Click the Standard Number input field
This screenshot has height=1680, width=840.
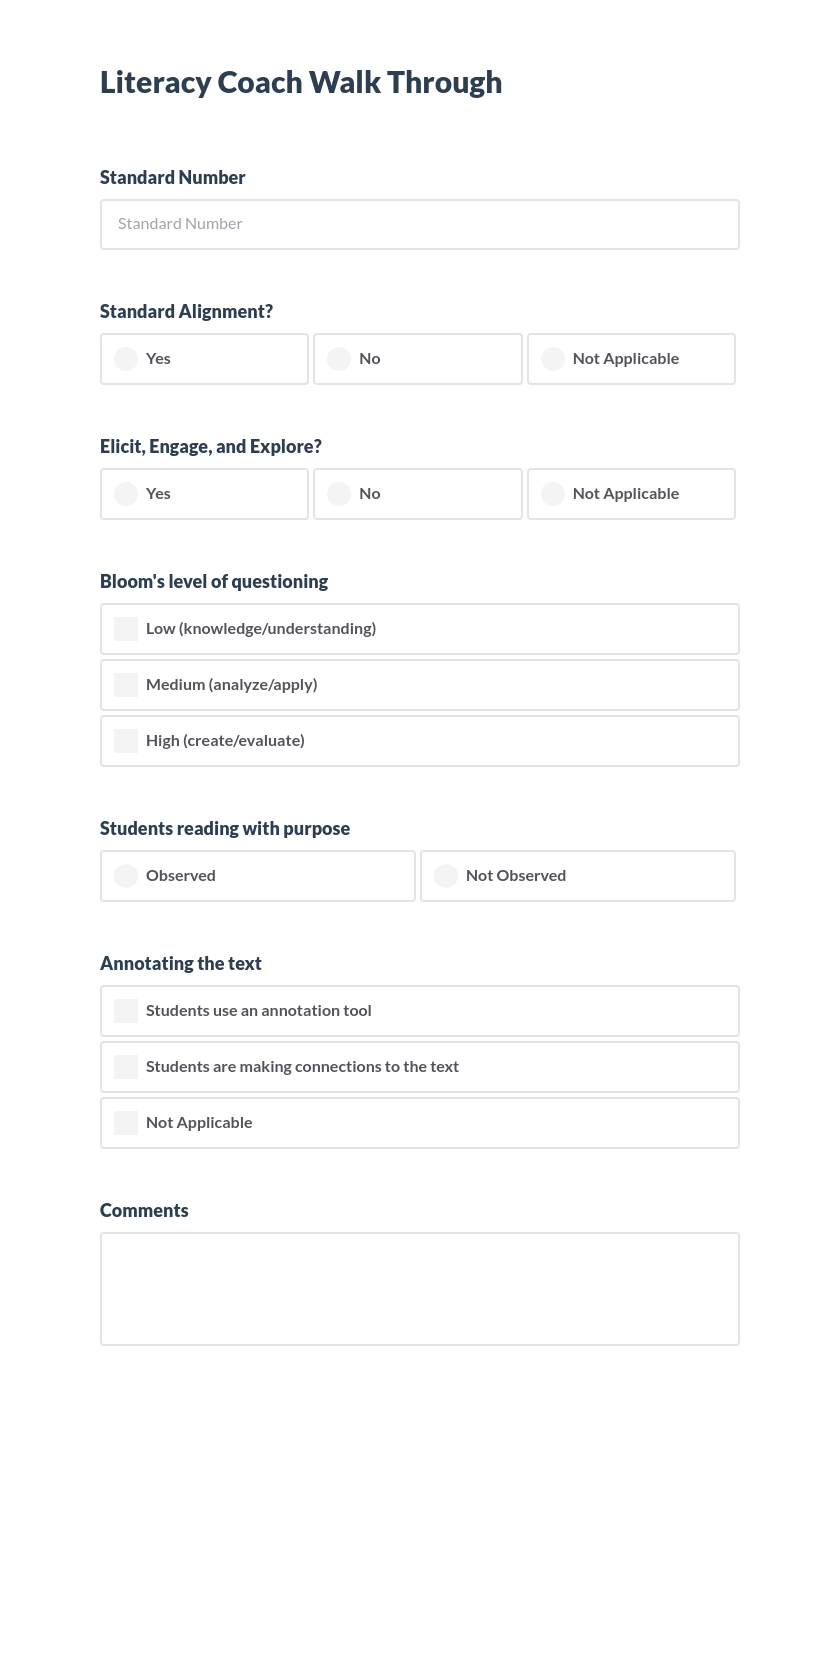click(419, 224)
